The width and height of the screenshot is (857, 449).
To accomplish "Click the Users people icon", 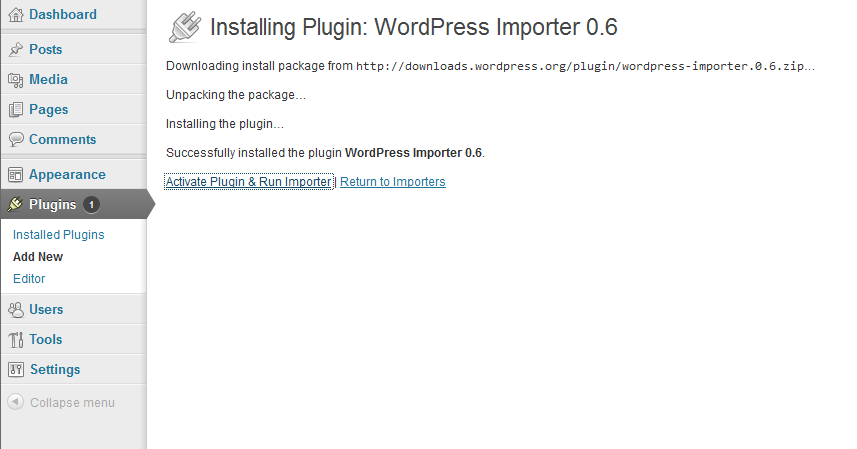I will click(x=16, y=310).
